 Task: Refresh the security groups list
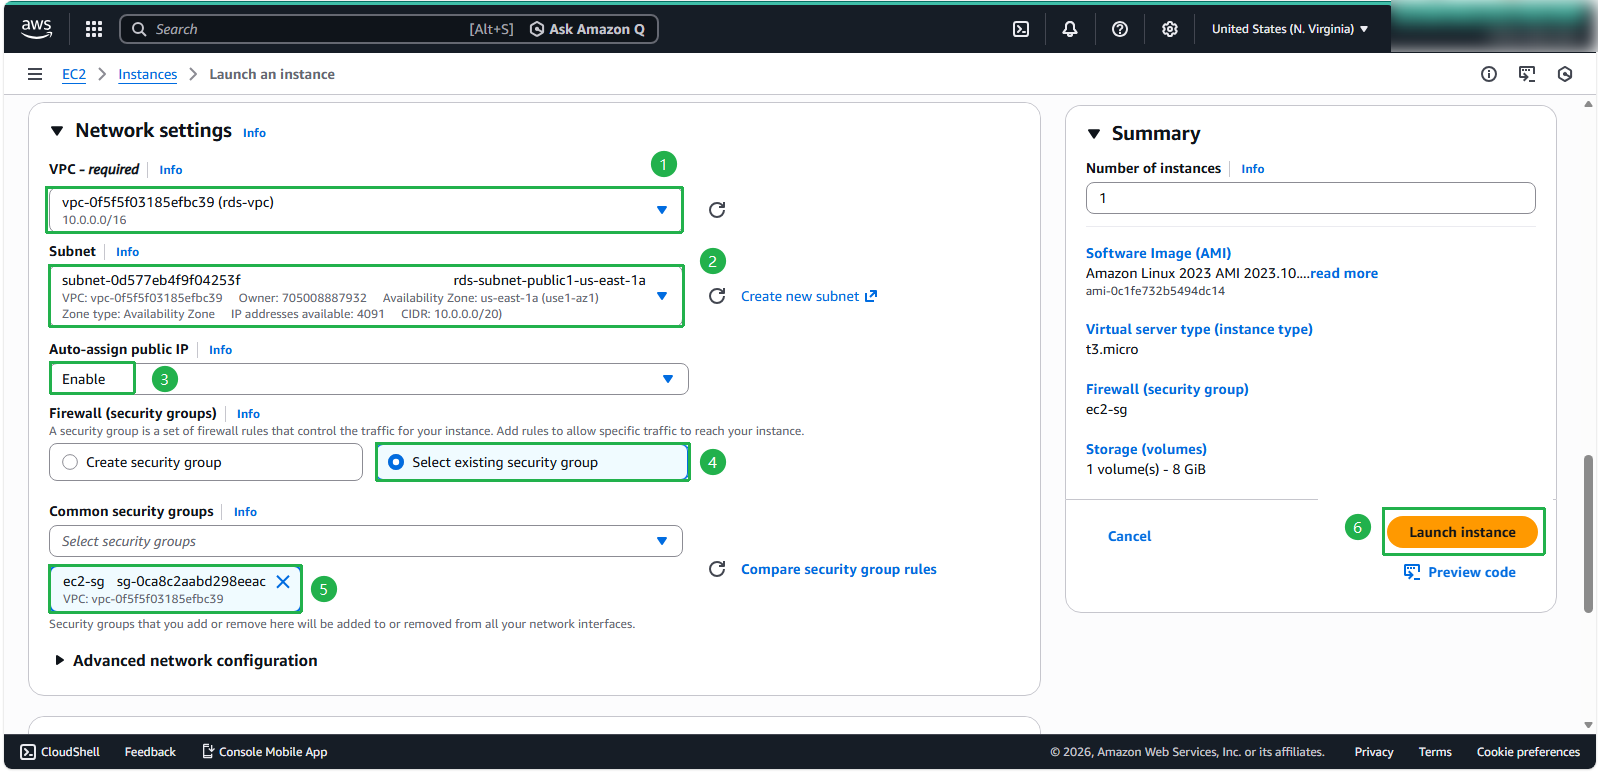coord(717,569)
